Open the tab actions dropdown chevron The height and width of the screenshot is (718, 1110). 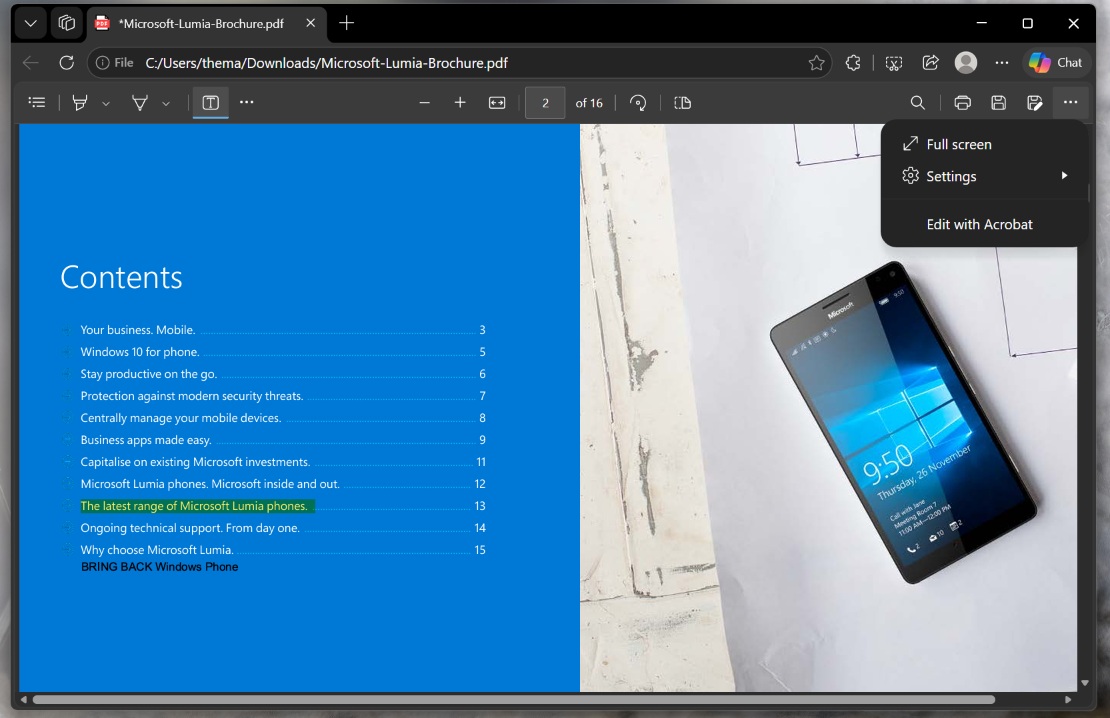(x=30, y=23)
